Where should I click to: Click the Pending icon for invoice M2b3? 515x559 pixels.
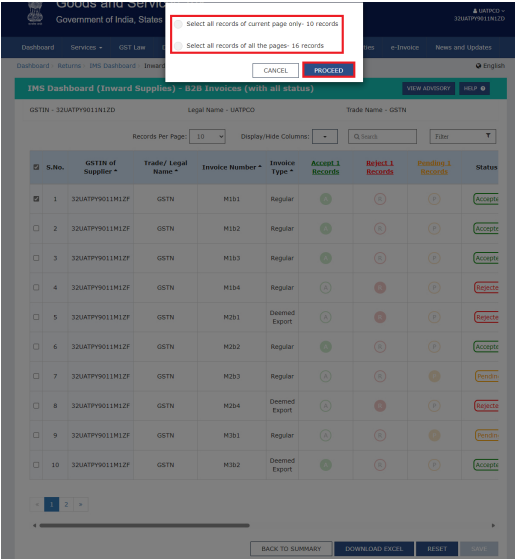434,376
